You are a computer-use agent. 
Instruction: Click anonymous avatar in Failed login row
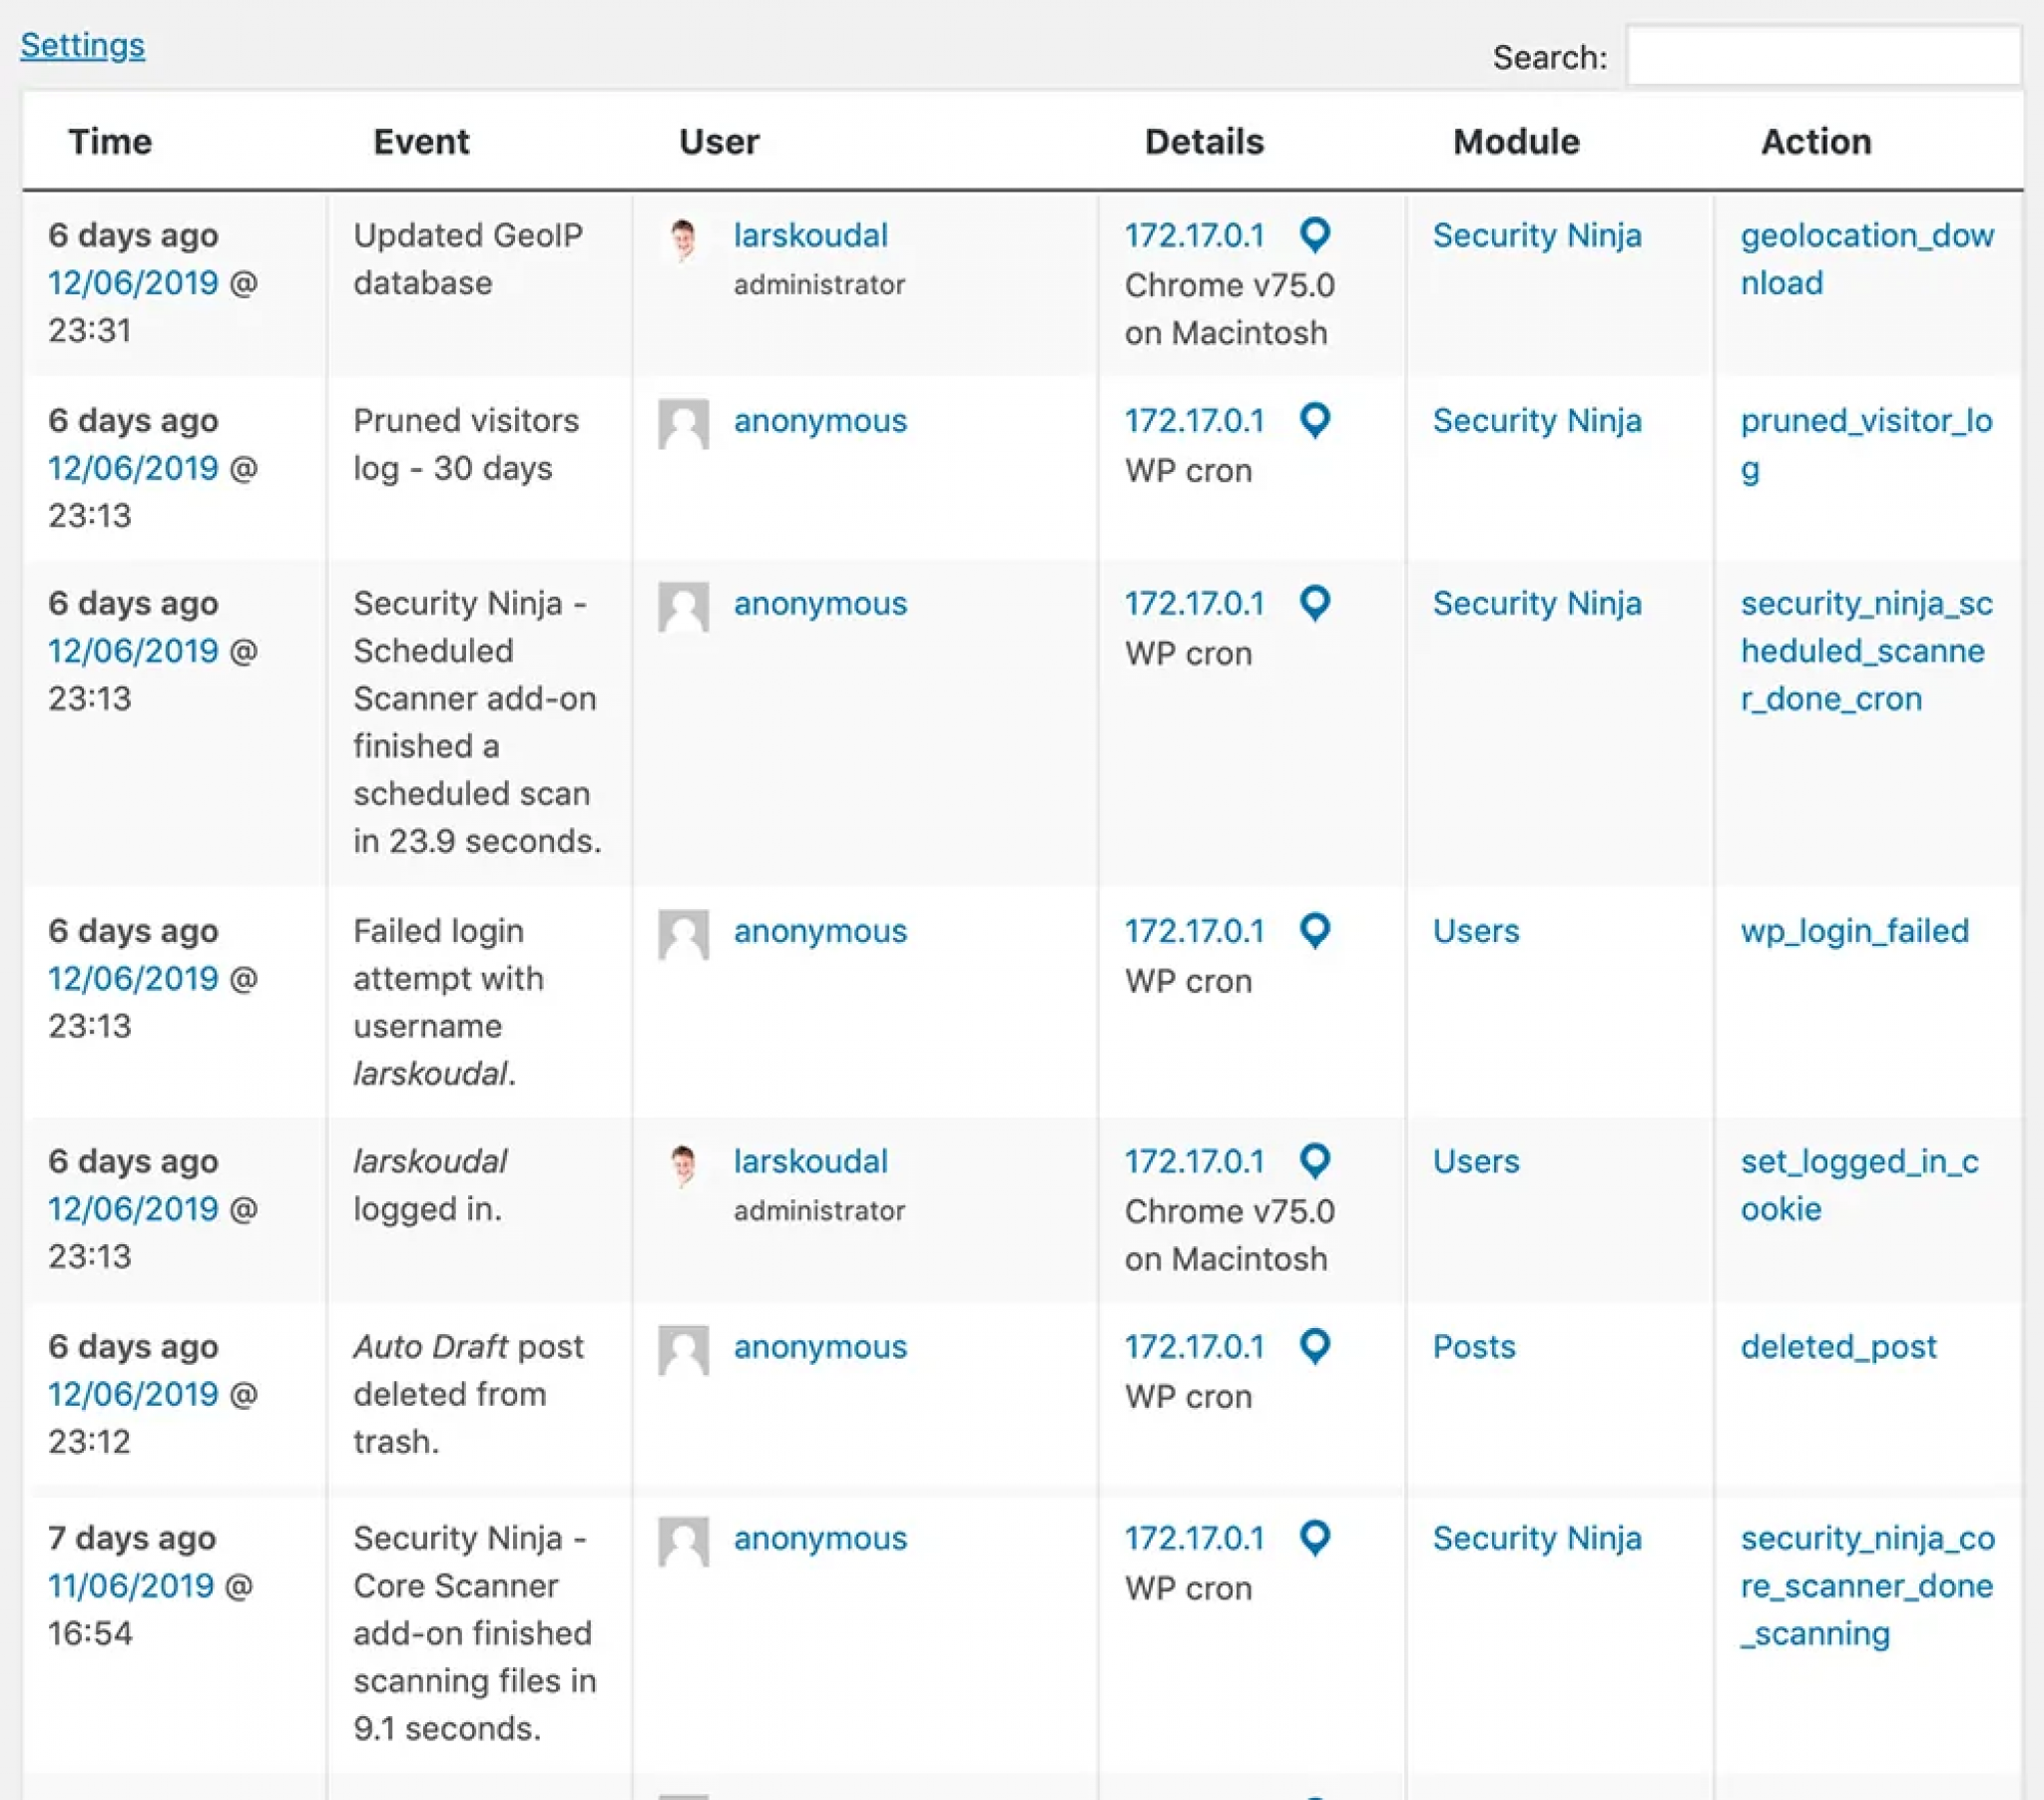coord(684,935)
